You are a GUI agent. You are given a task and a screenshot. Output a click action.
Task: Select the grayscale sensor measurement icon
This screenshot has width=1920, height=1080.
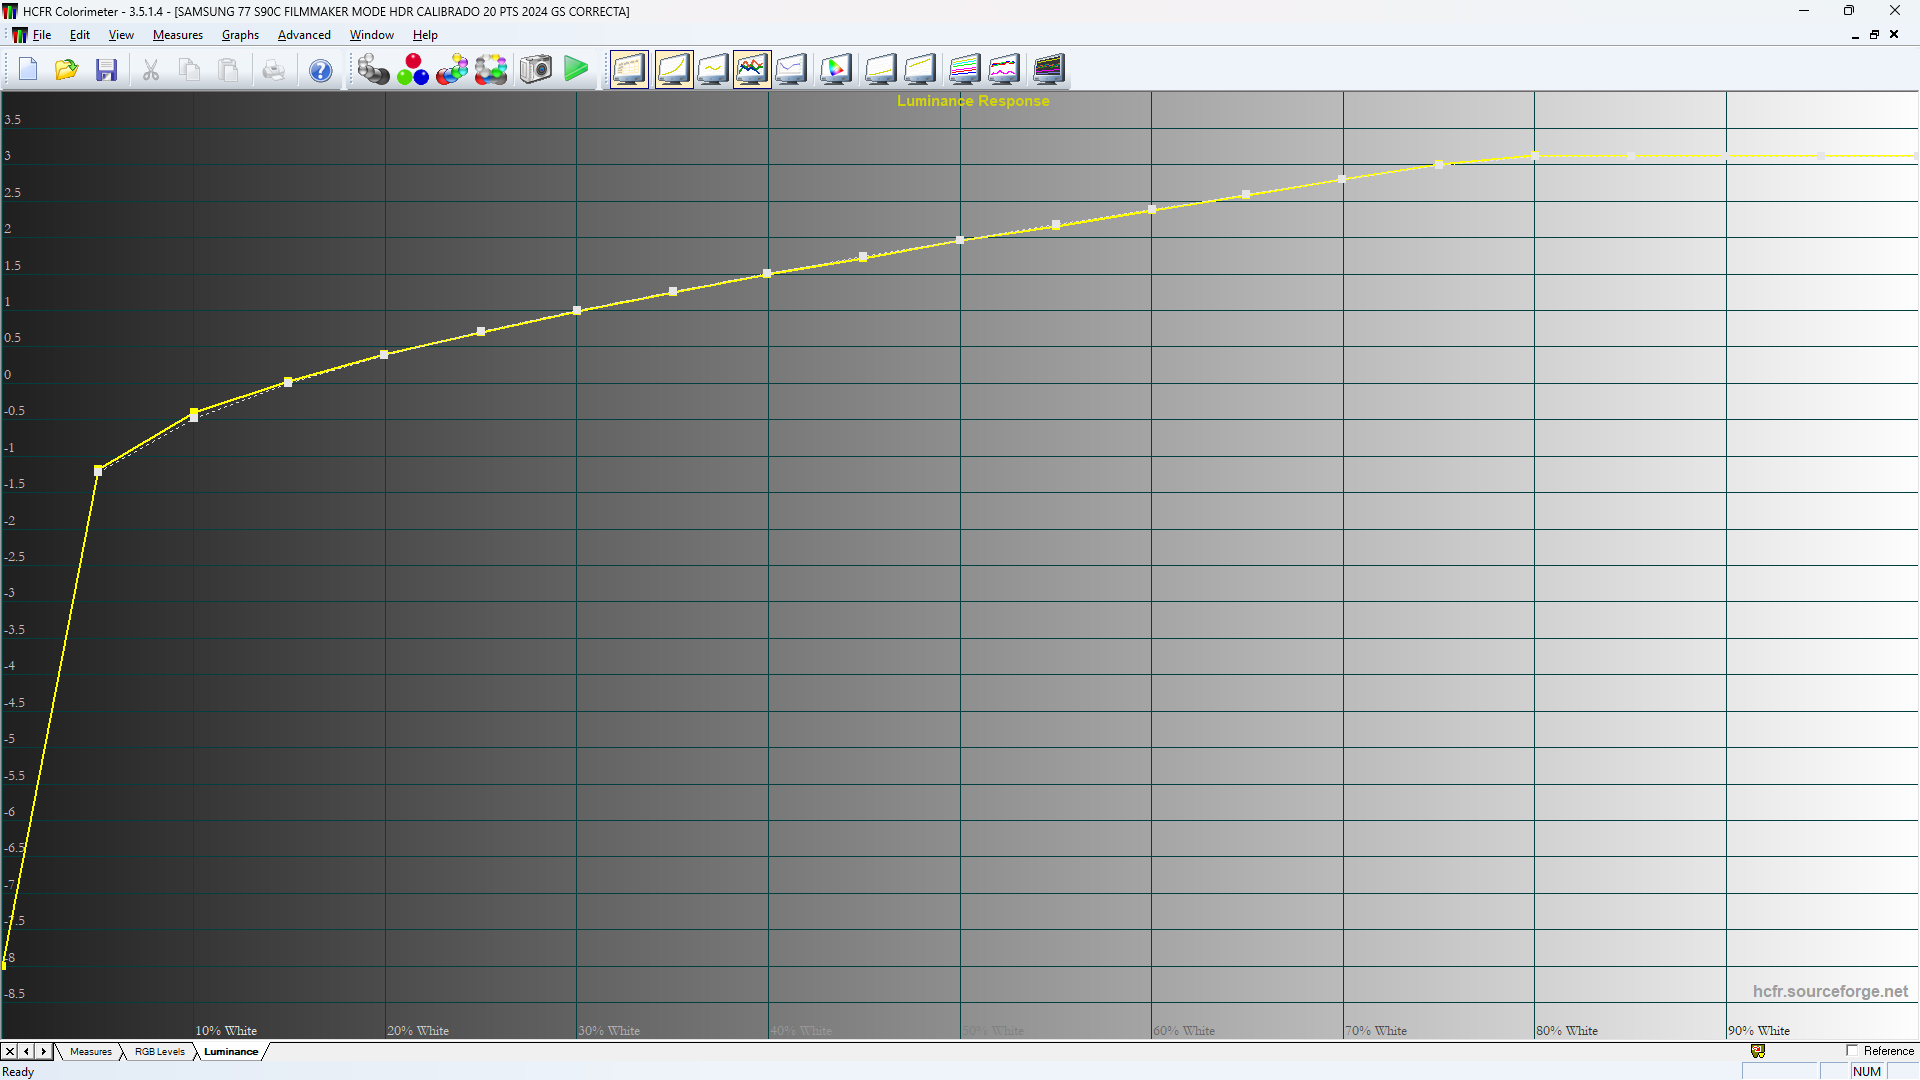[373, 69]
